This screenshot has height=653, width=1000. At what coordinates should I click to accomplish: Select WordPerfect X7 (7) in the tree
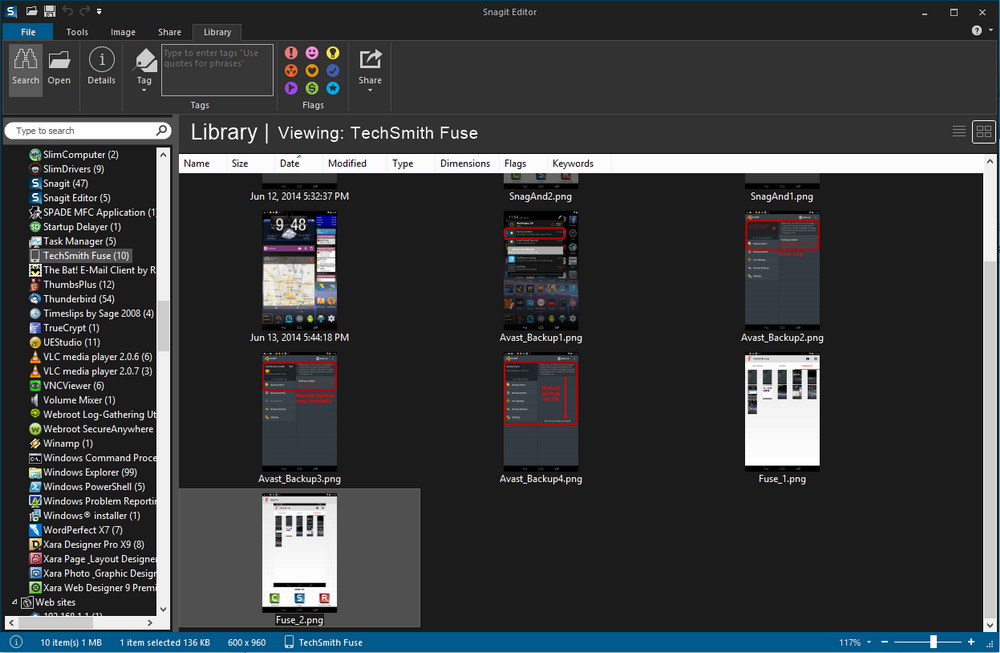pyautogui.click(x=76, y=530)
